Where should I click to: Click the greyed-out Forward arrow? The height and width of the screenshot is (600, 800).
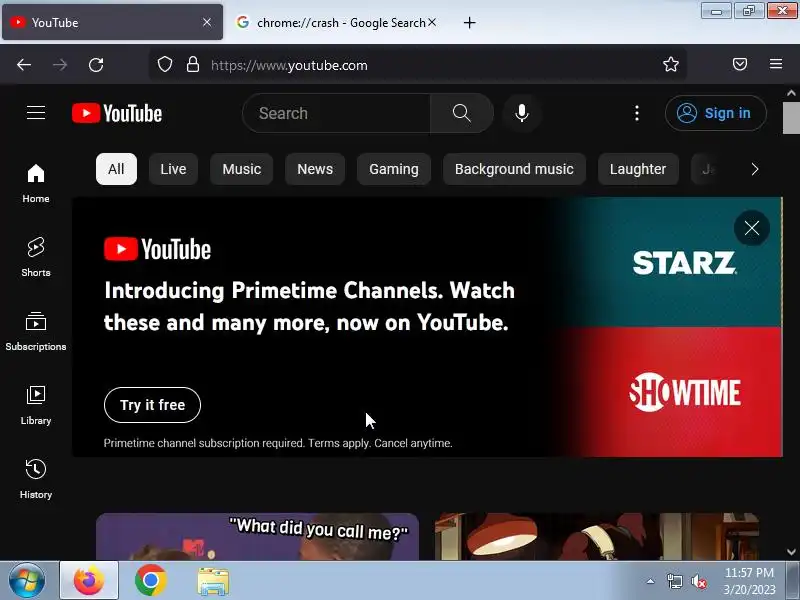[60, 65]
